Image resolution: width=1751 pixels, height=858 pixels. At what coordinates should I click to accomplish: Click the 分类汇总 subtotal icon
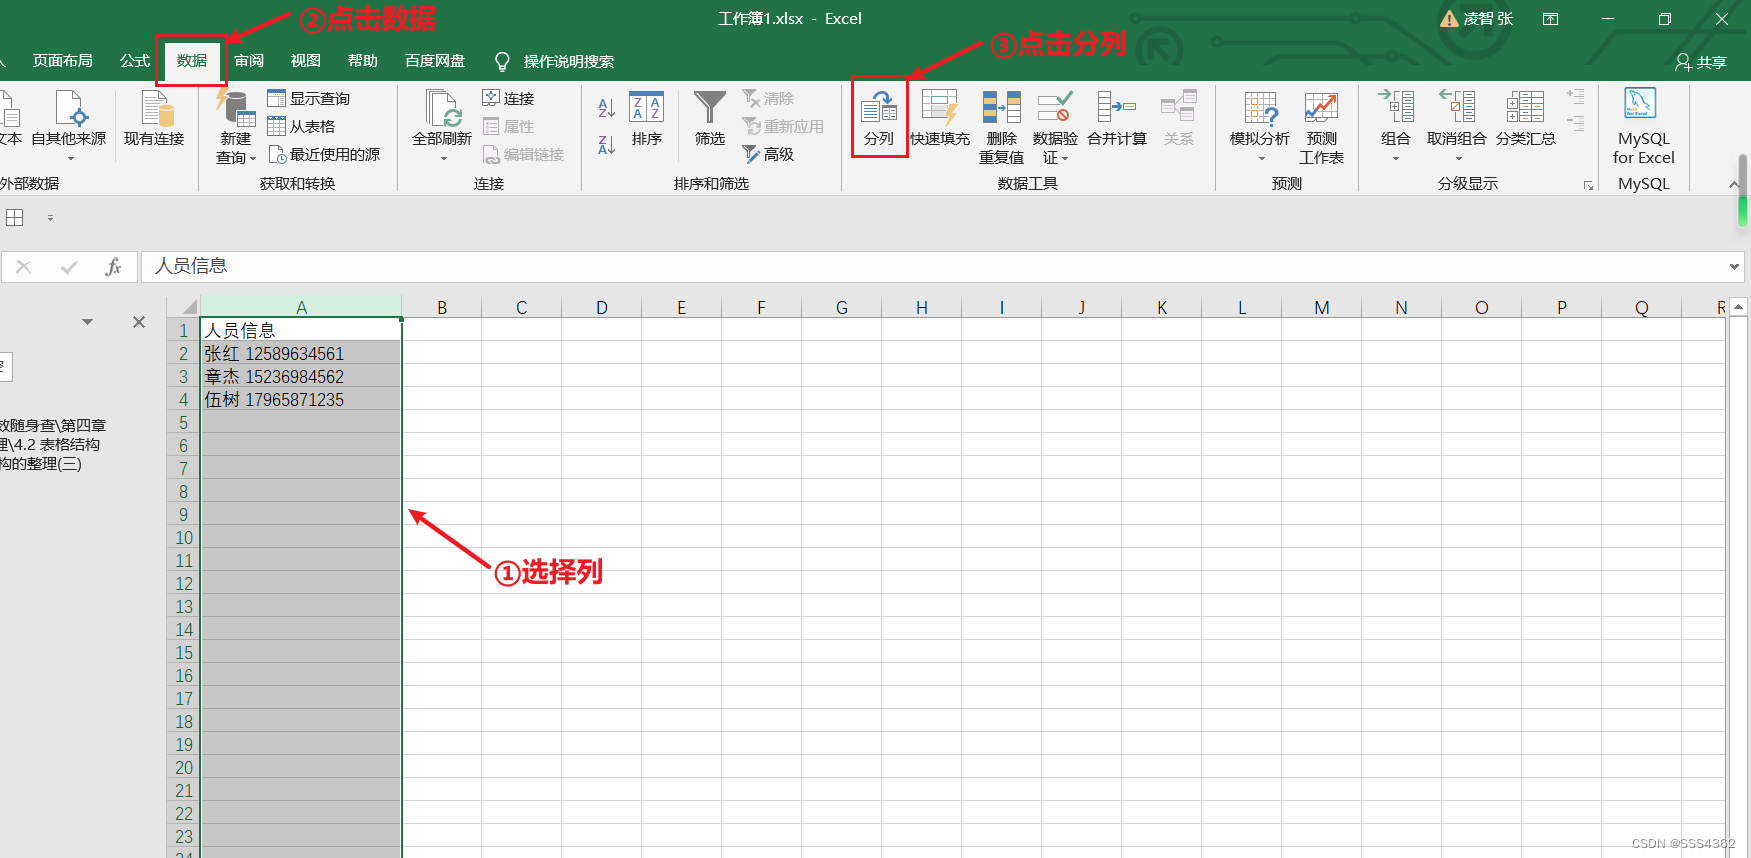tap(1526, 107)
